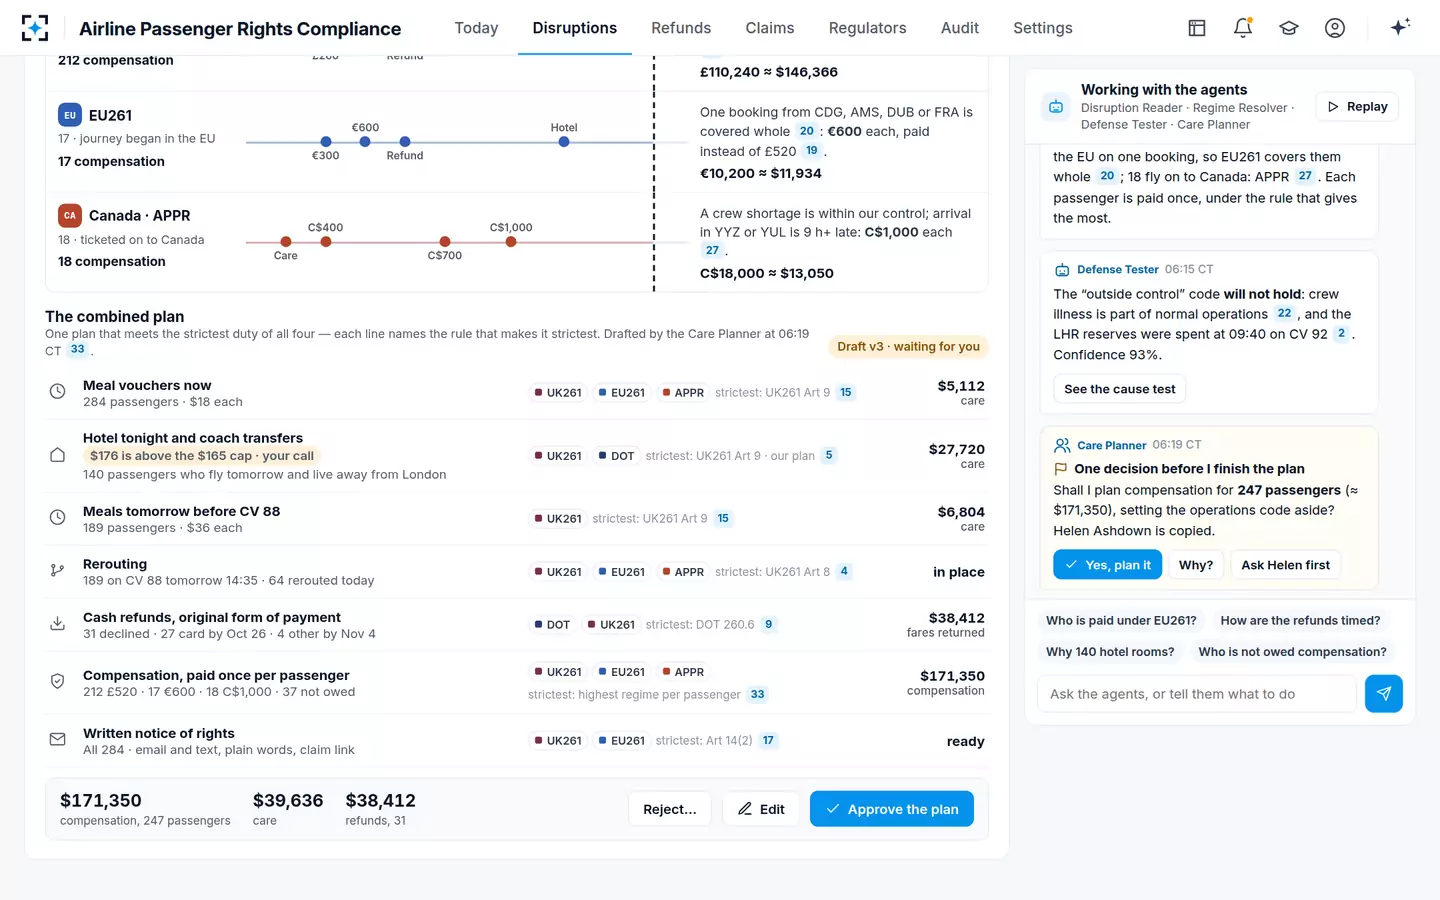Click the agents robot icon in chat header
Viewport: 1440px width, 900px height.
click(x=1056, y=106)
